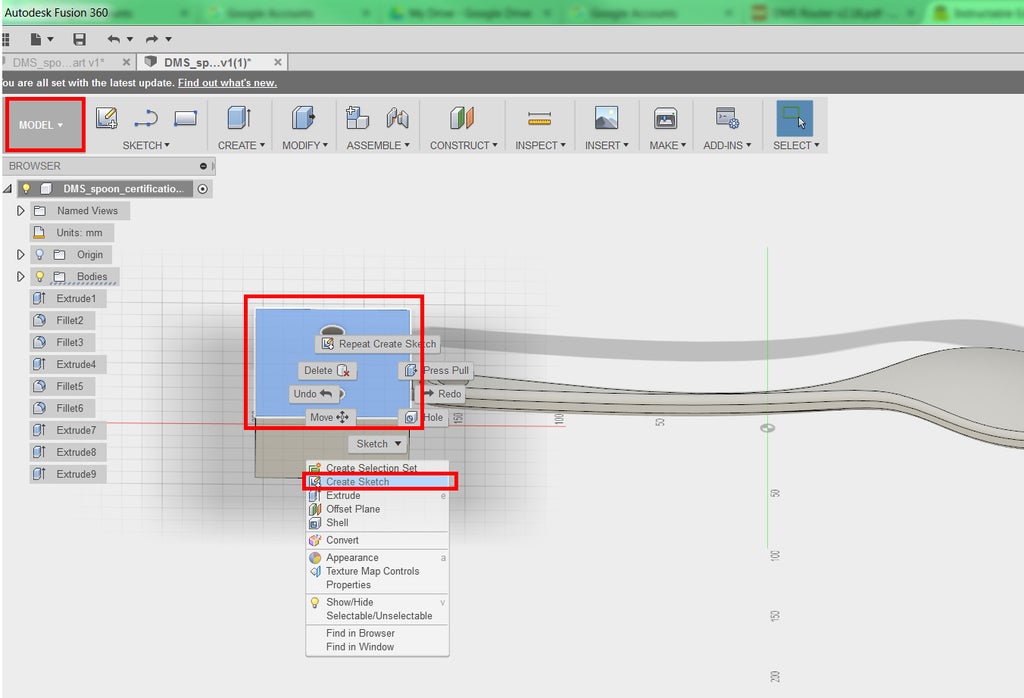
Task: Click the Select tool icon
Action: 794,118
